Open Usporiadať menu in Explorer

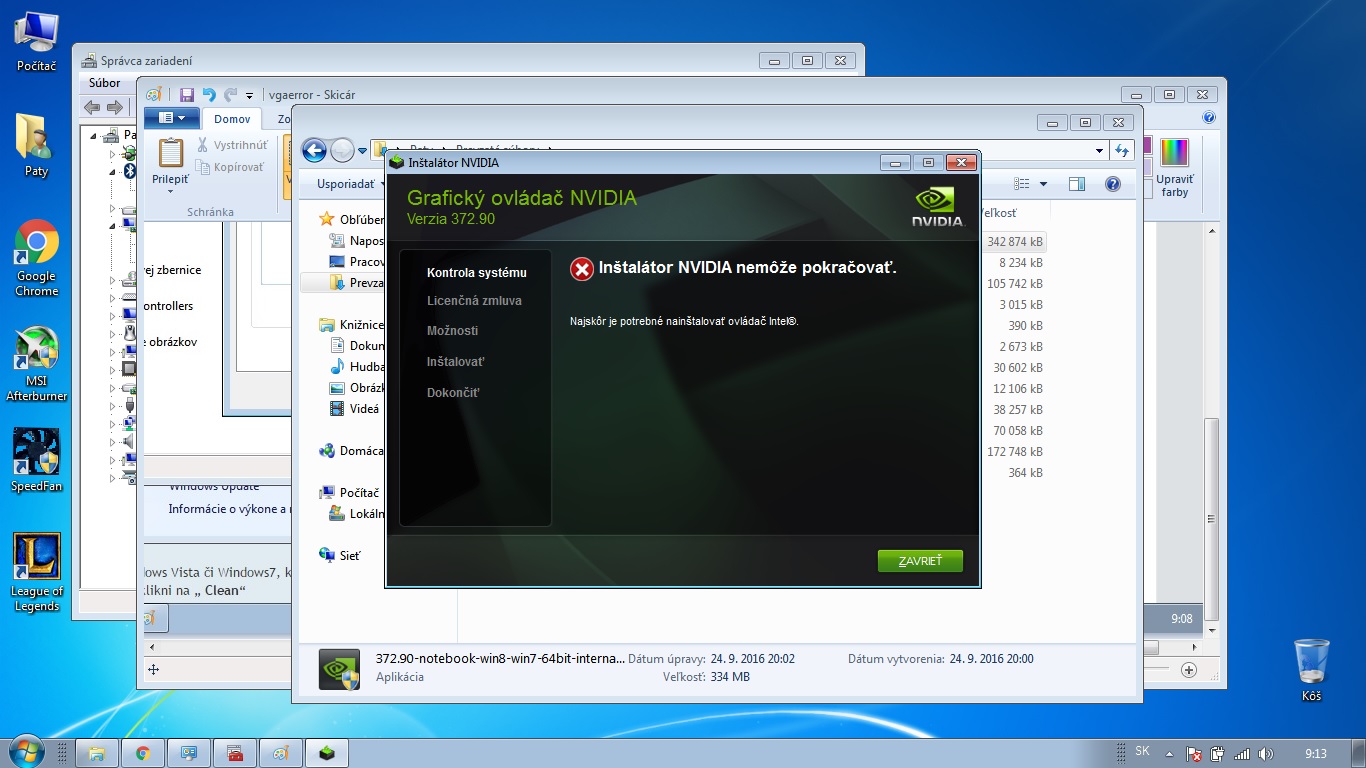[351, 184]
